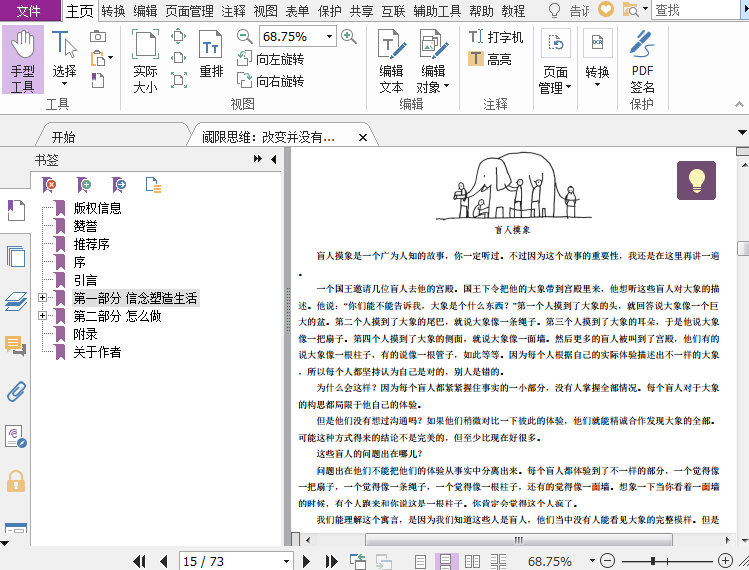Adjust the zoom slider in status bar
Viewport: 749px width, 570px height.
653,561
